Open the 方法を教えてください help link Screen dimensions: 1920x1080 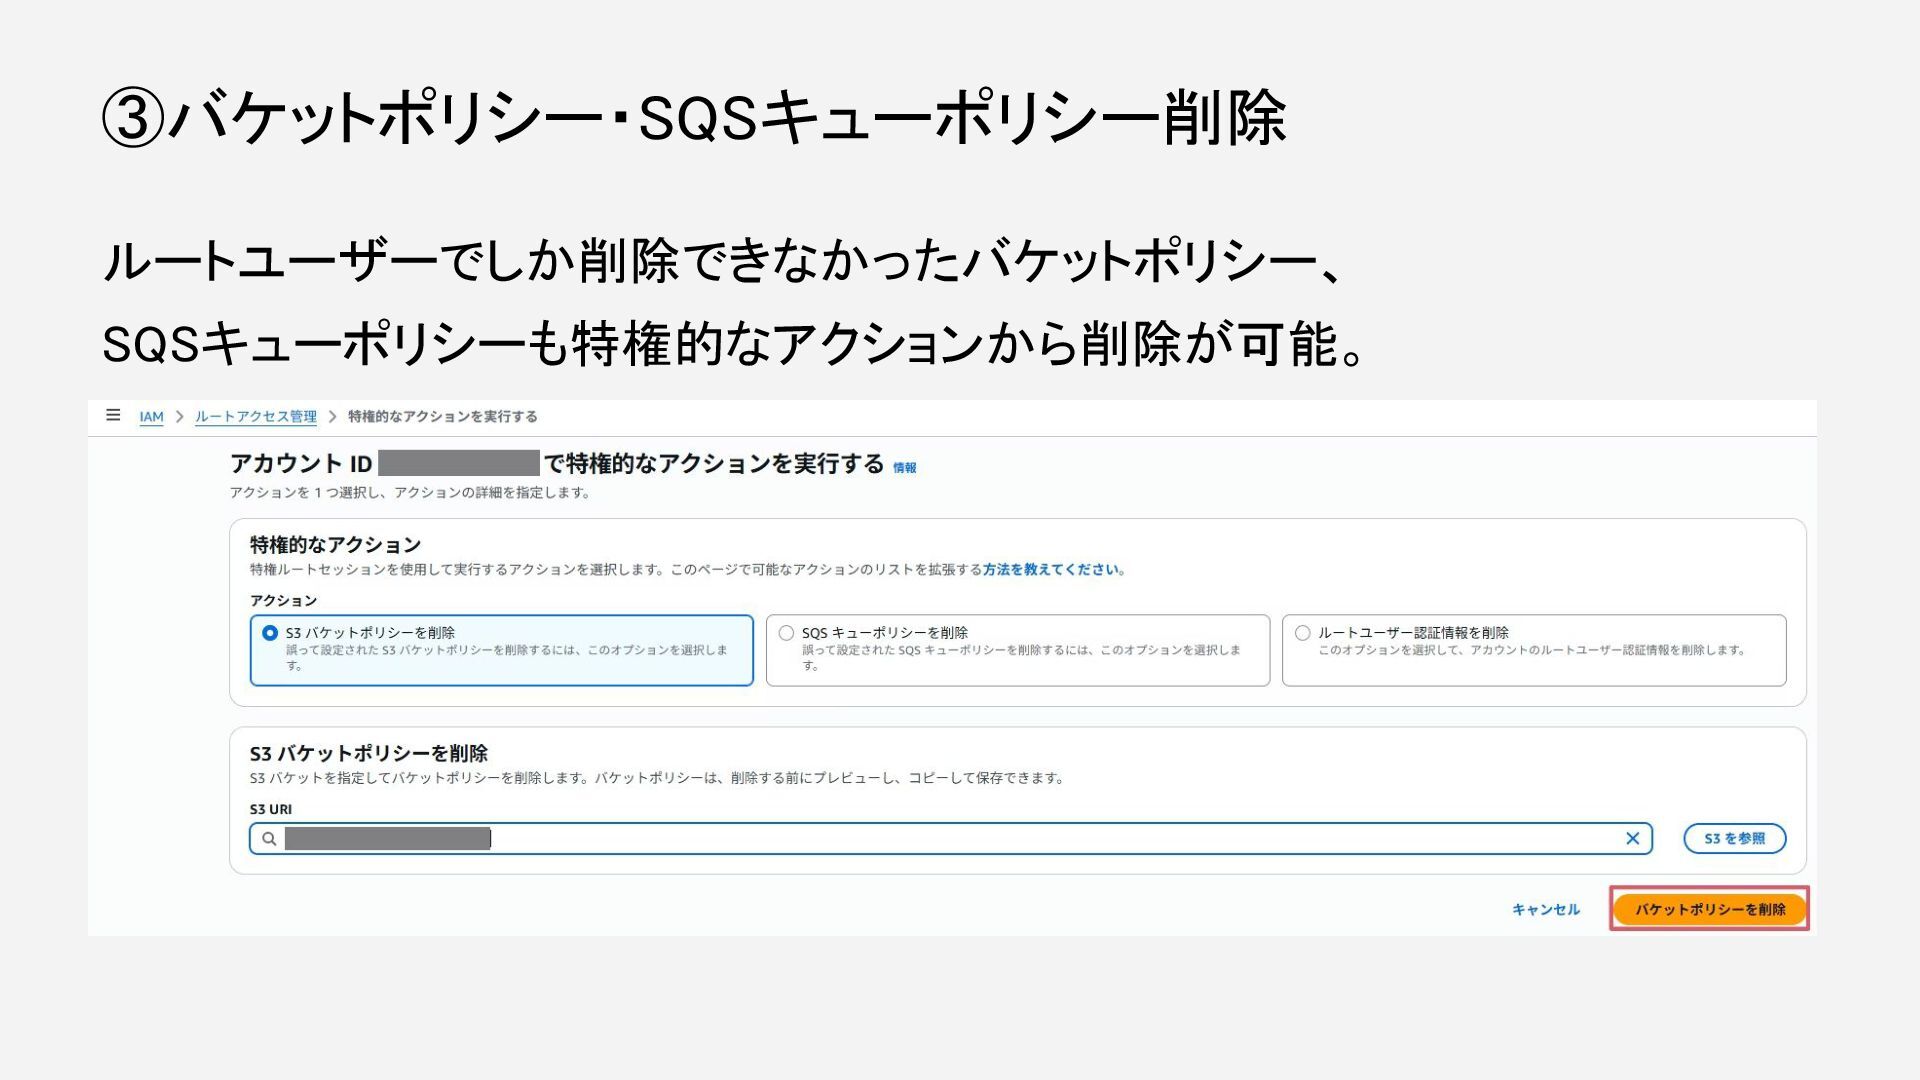[x=1050, y=570]
